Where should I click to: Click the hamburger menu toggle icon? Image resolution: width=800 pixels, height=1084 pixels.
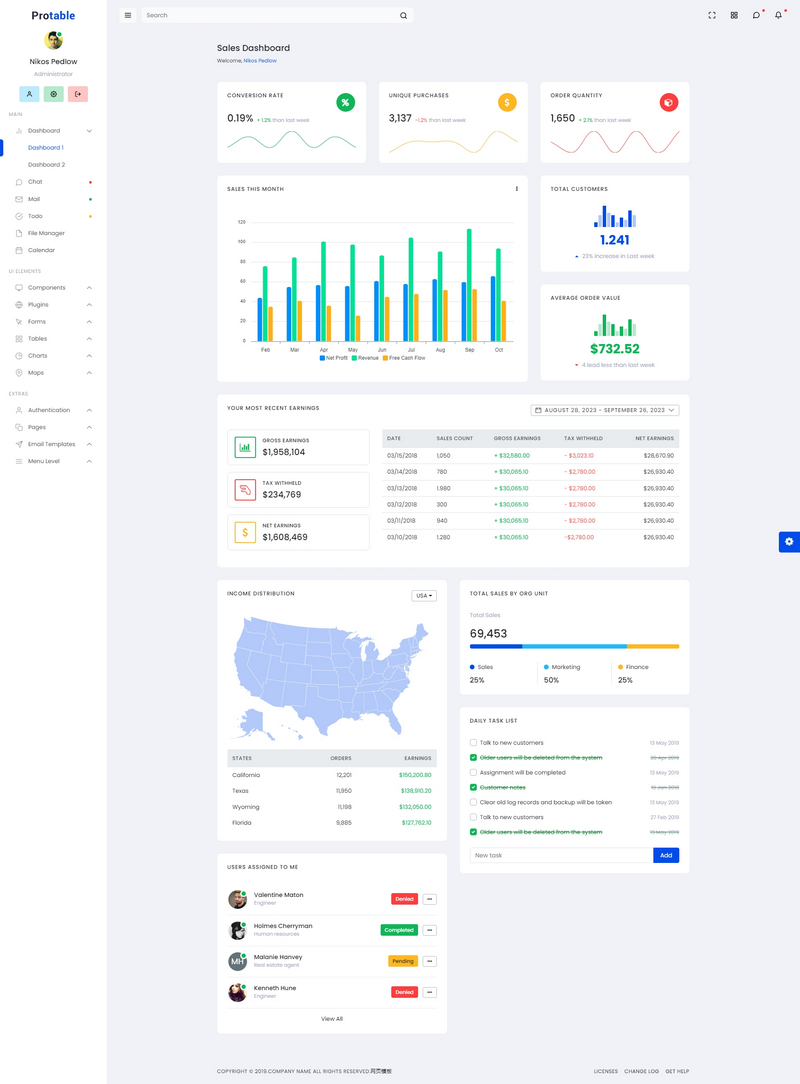tap(127, 15)
